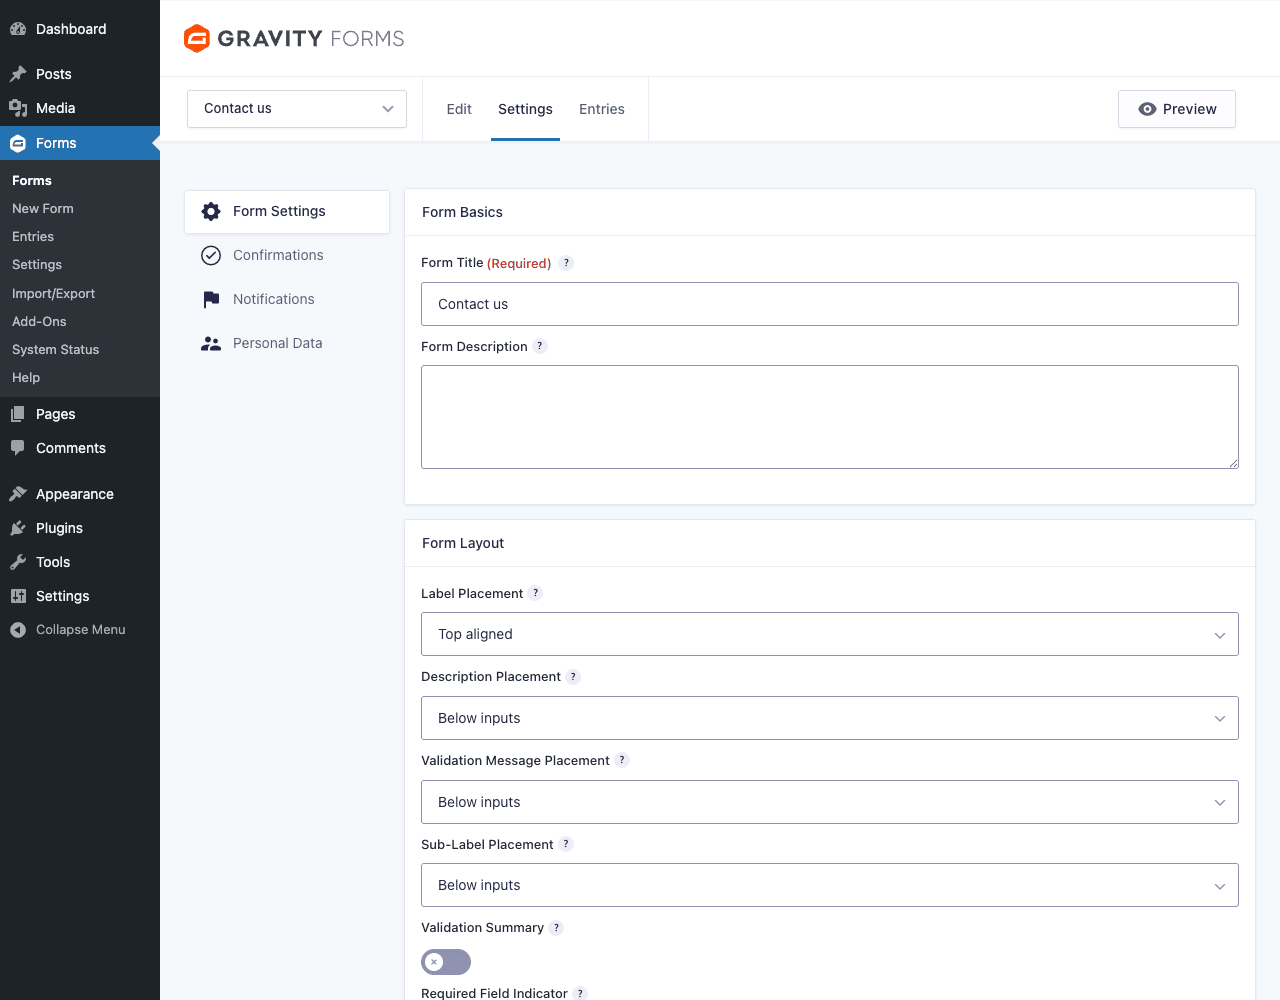Image resolution: width=1280 pixels, height=1000 pixels.
Task: Click the Forms sidebar icon
Action: [x=18, y=143]
